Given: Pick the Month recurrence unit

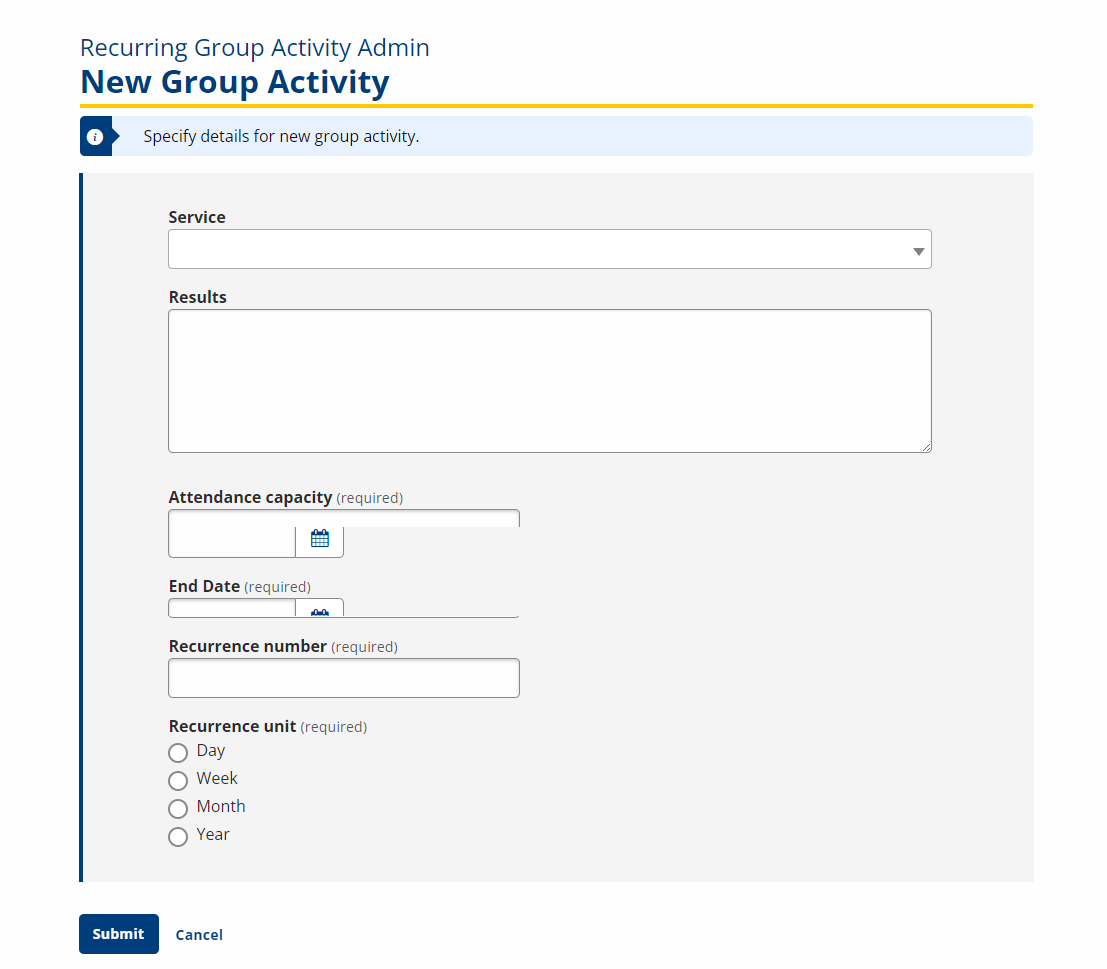Looking at the screenshot, I should [178, 808].
